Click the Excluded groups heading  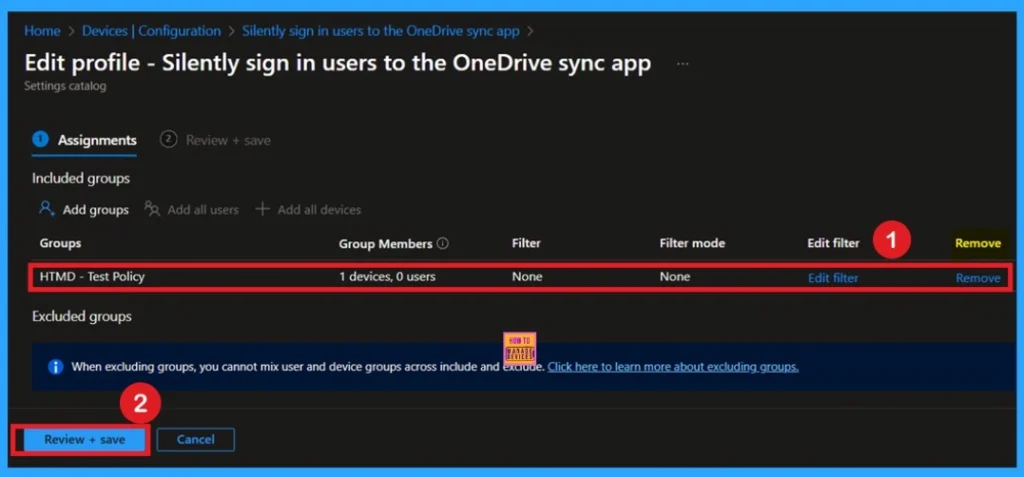82,316
